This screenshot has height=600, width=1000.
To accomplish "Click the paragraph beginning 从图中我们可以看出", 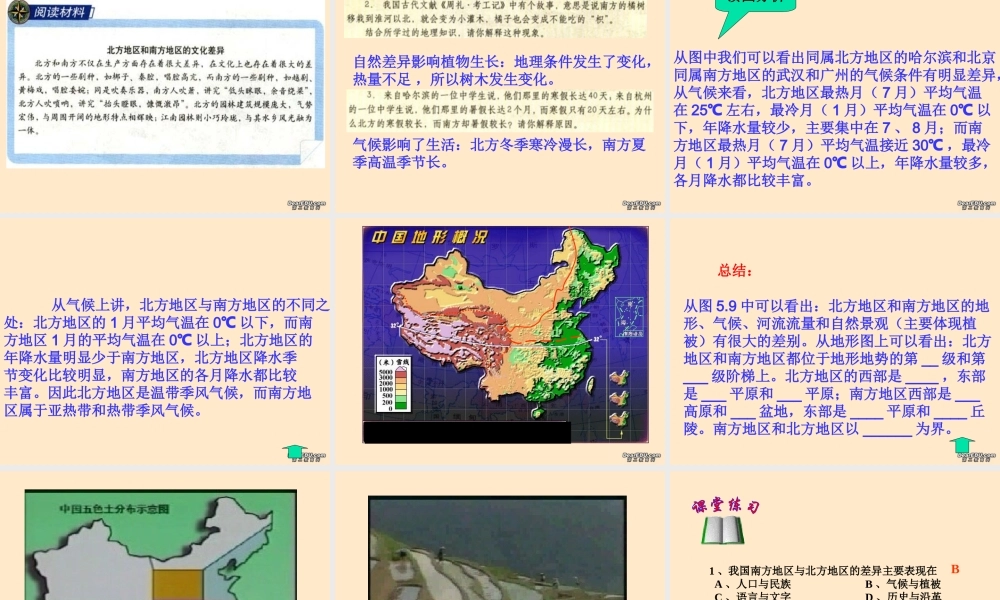I will [x=835, y=119].
